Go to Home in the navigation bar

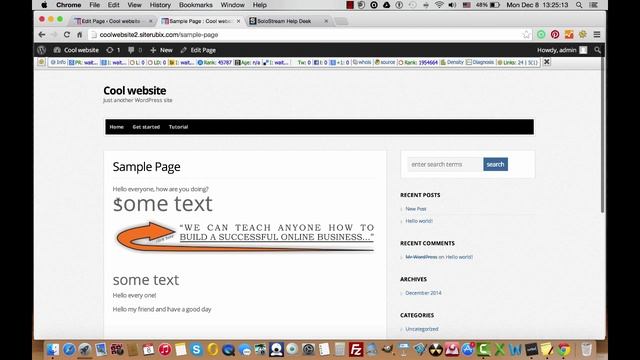click(116, 127)
